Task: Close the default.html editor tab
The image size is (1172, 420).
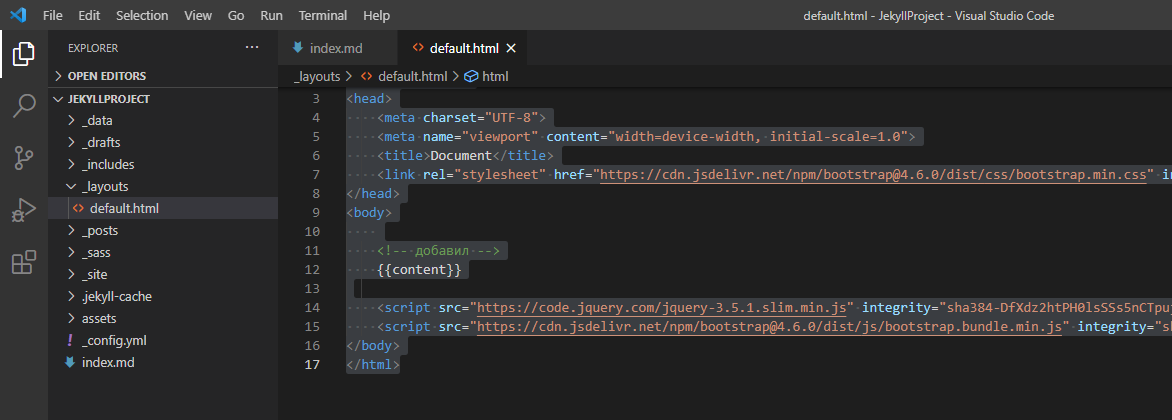Action: pos(511,48)
